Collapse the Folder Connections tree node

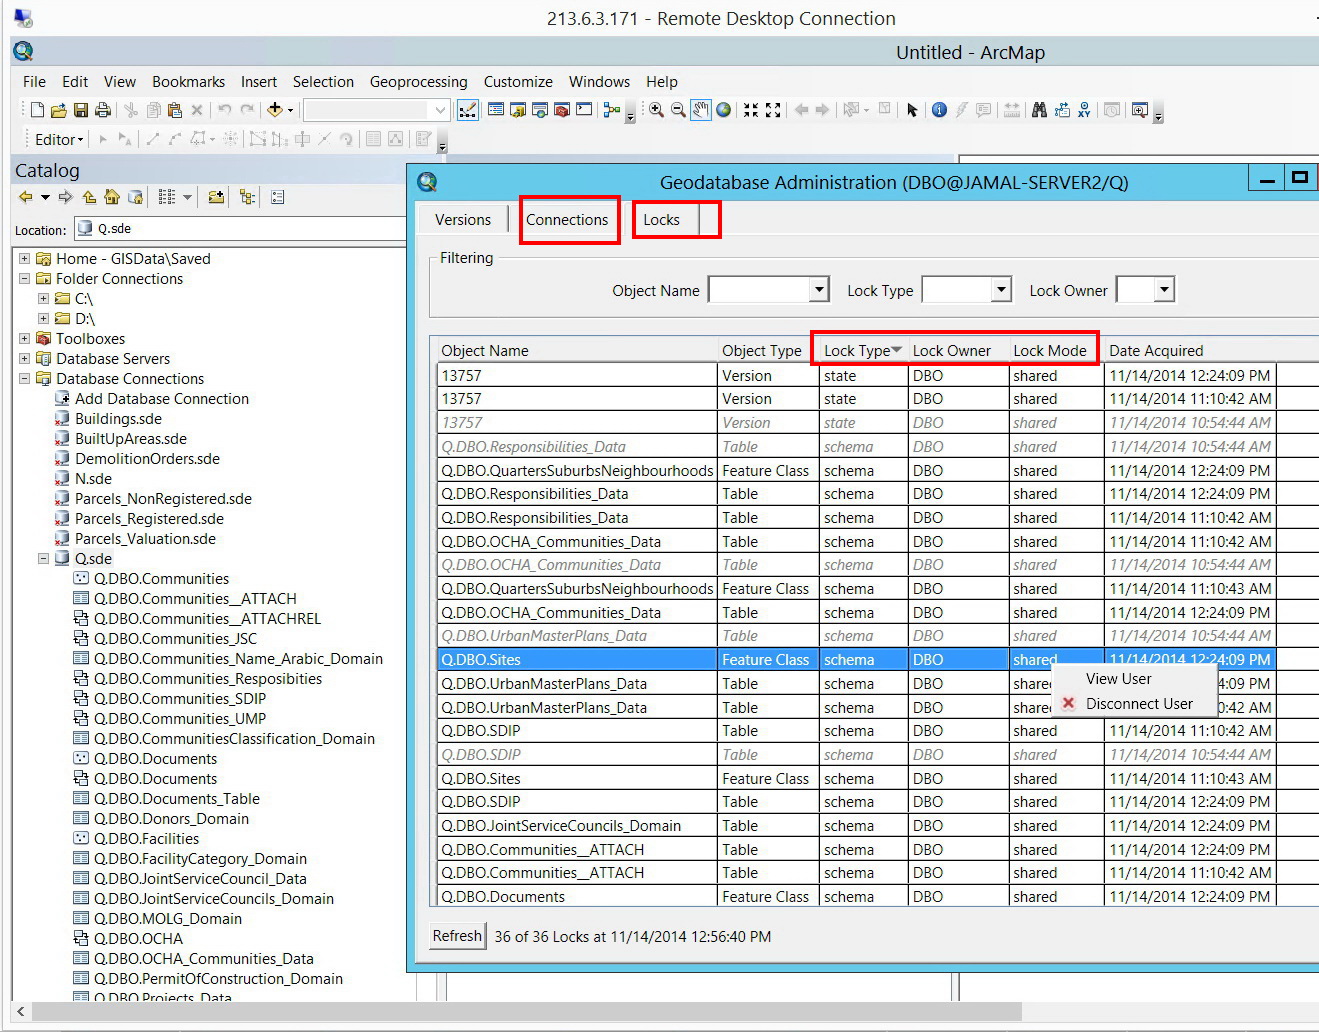tap(24, 278)
